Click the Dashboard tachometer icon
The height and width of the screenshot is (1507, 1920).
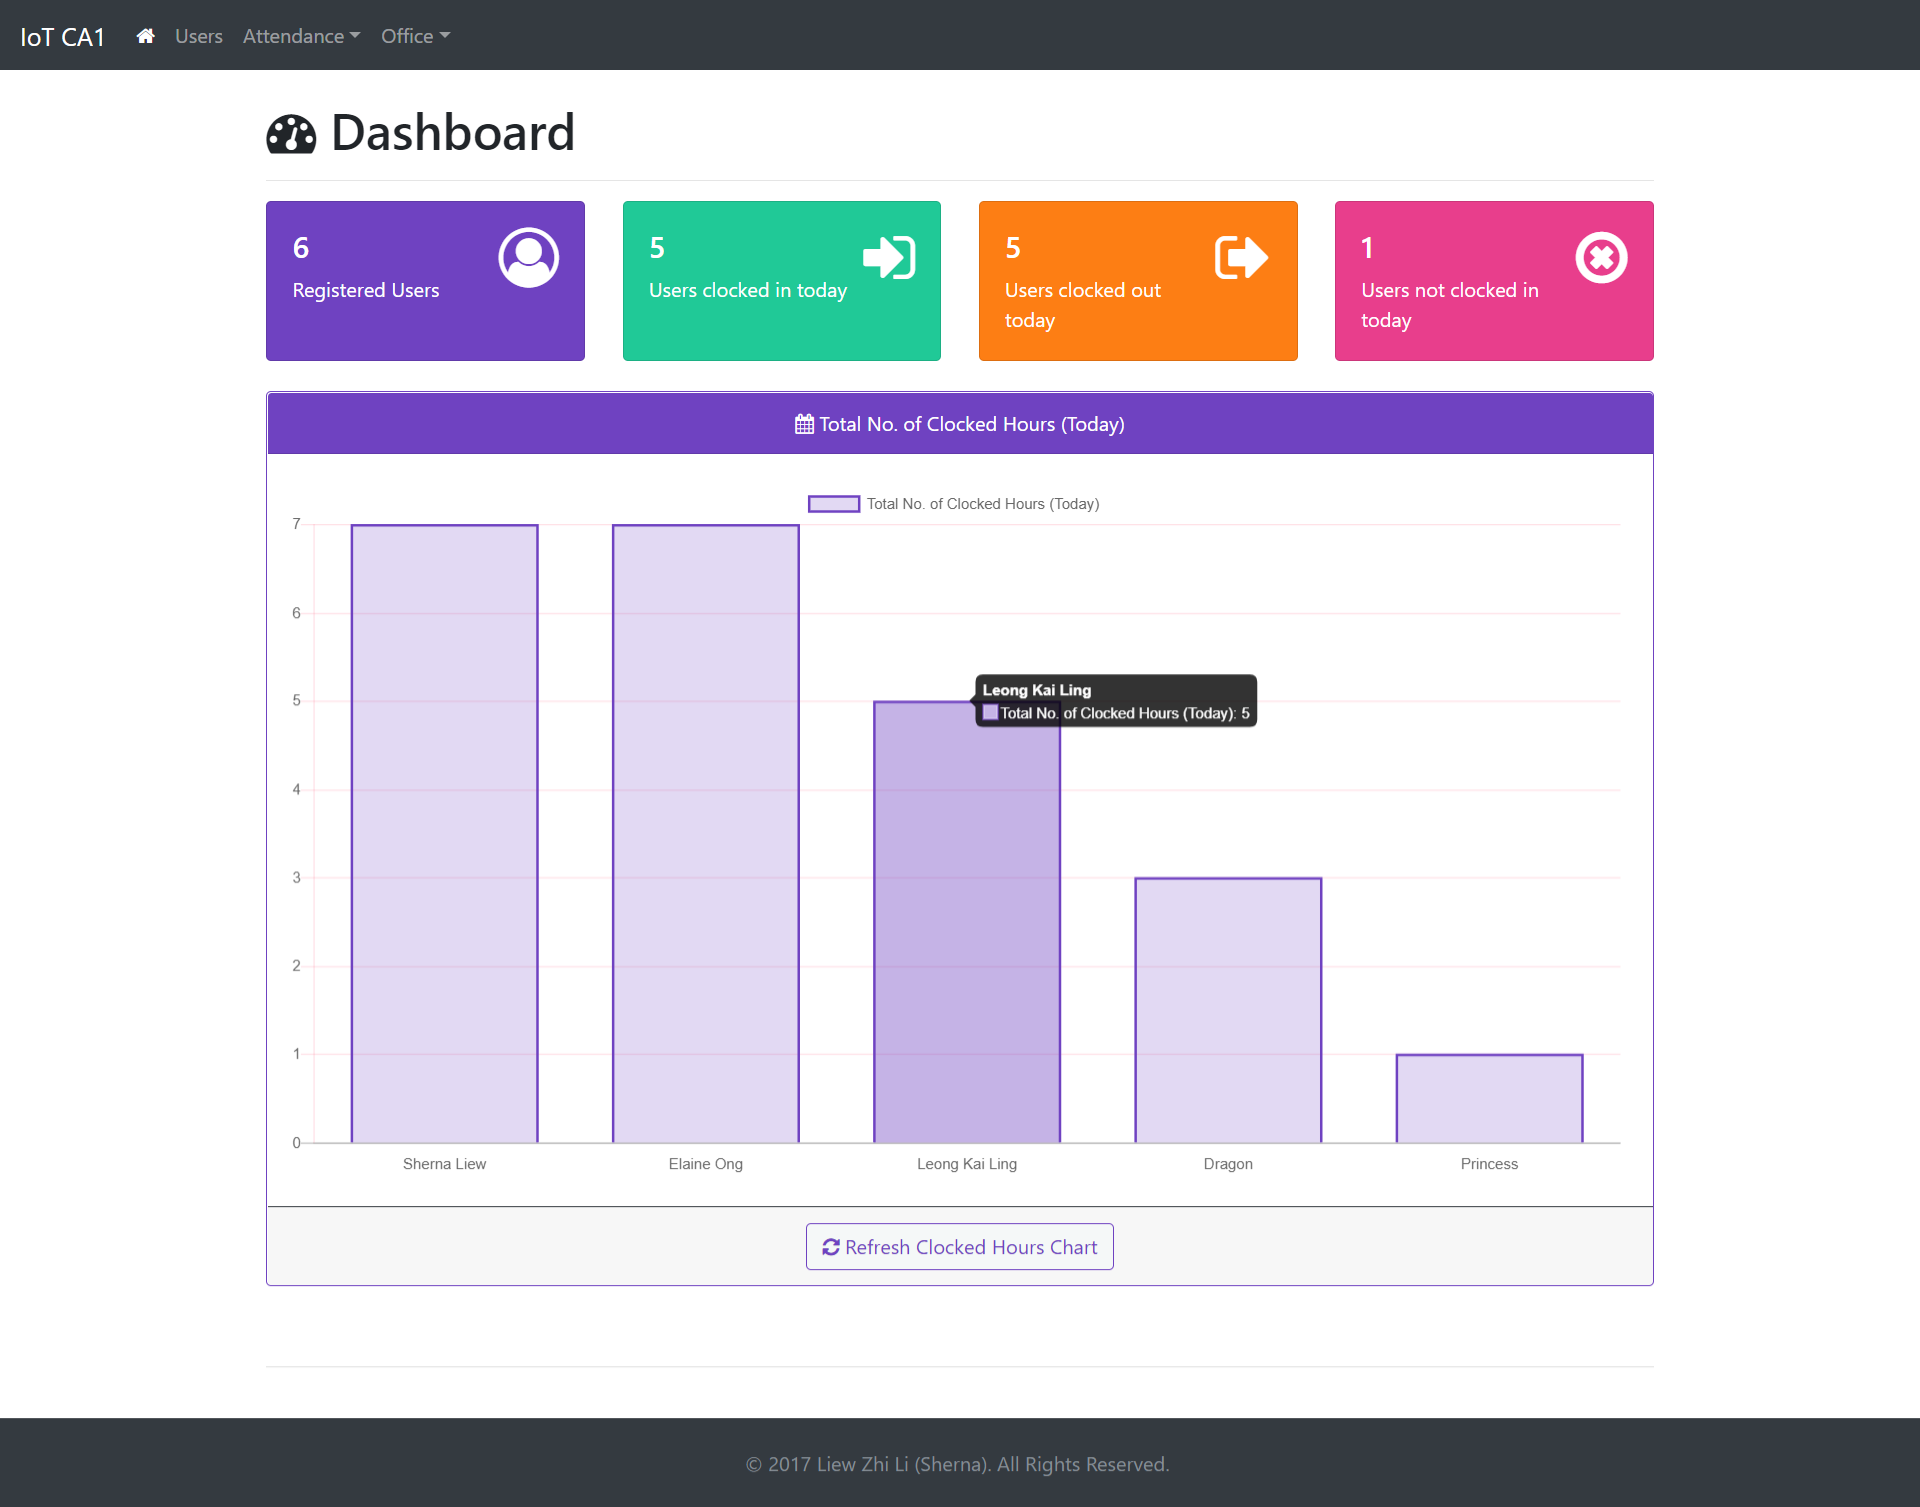(289, 132)
